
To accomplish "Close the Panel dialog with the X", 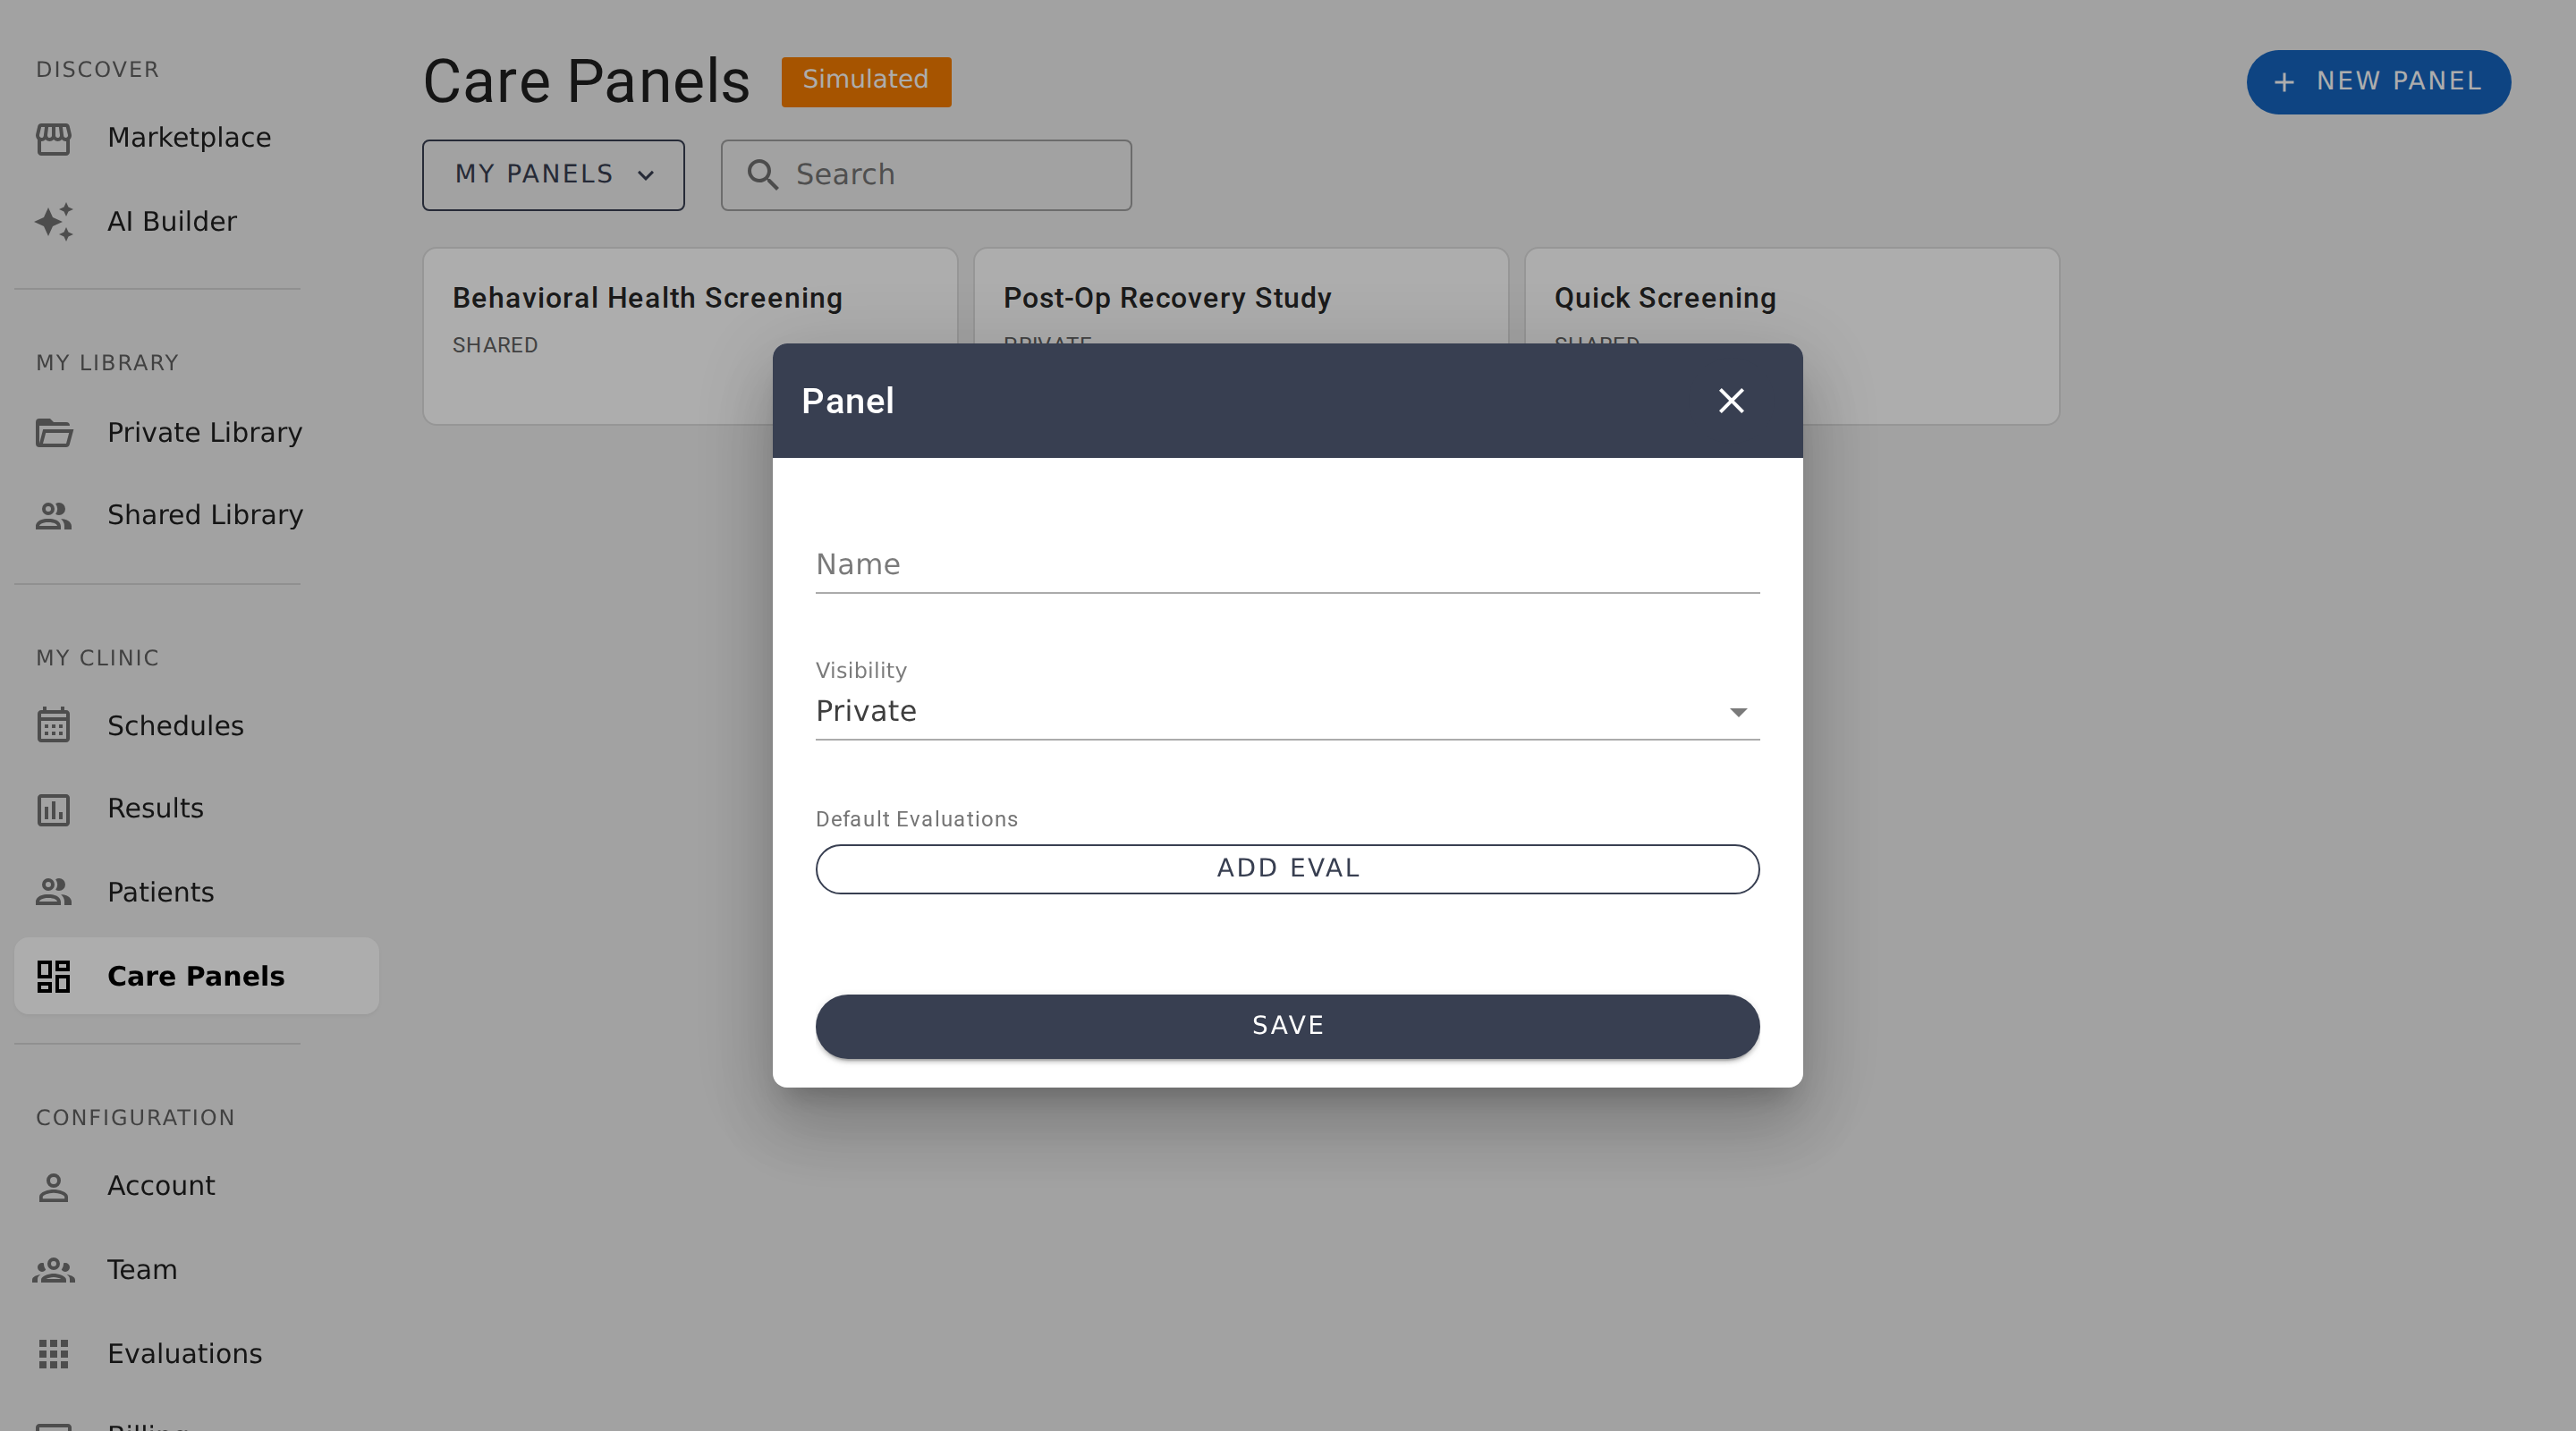I will (1731, 400).
